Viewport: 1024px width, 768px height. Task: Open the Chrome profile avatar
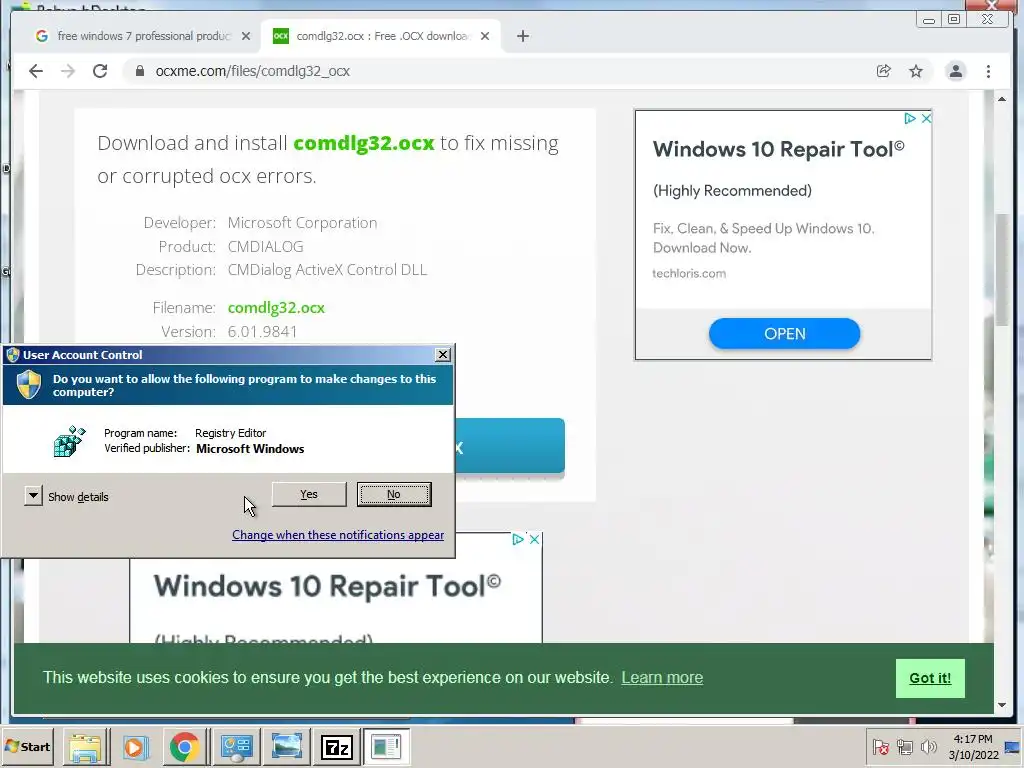pyautogui.click(x=955, y=71)
